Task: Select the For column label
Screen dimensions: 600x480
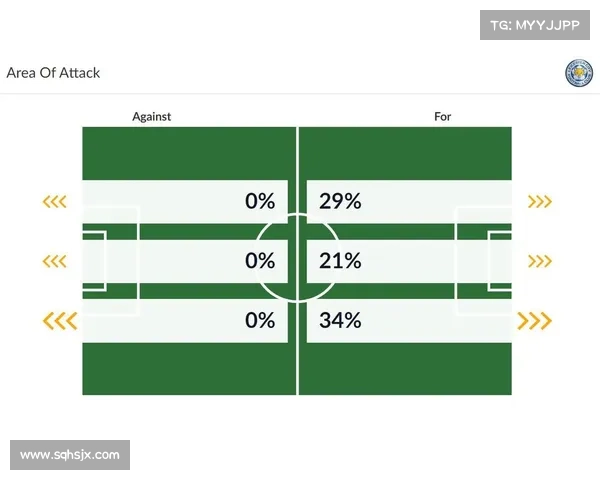Action: (x=443, y=116)
